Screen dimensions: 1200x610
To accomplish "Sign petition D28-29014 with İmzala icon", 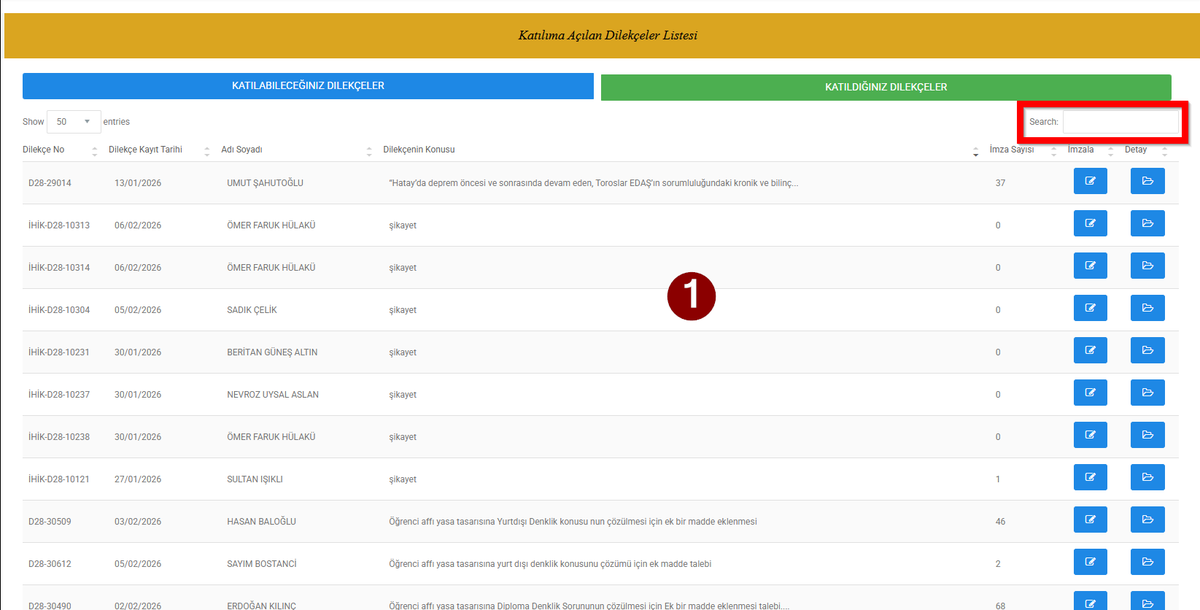I will click(x=1090, y=182).
